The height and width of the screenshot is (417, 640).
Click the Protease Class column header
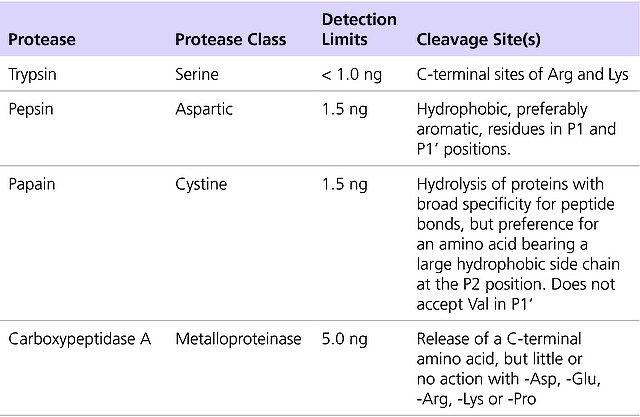(230, 40)
